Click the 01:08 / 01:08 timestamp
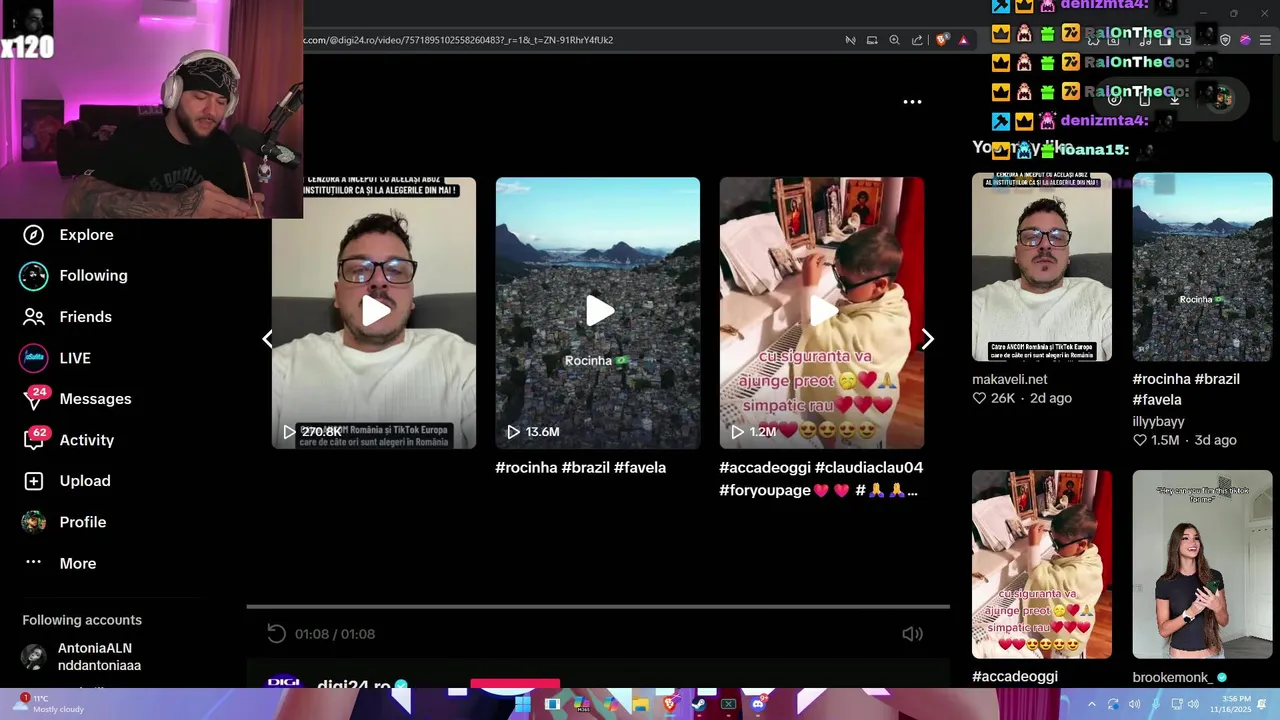The height and width of the screenshot is (720, 1280). [335, 634]
